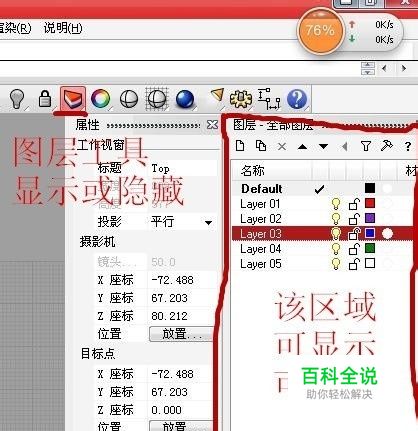Click layer panel question mark help icon
This screenshot has height=431, width=418.
point(408,146)
